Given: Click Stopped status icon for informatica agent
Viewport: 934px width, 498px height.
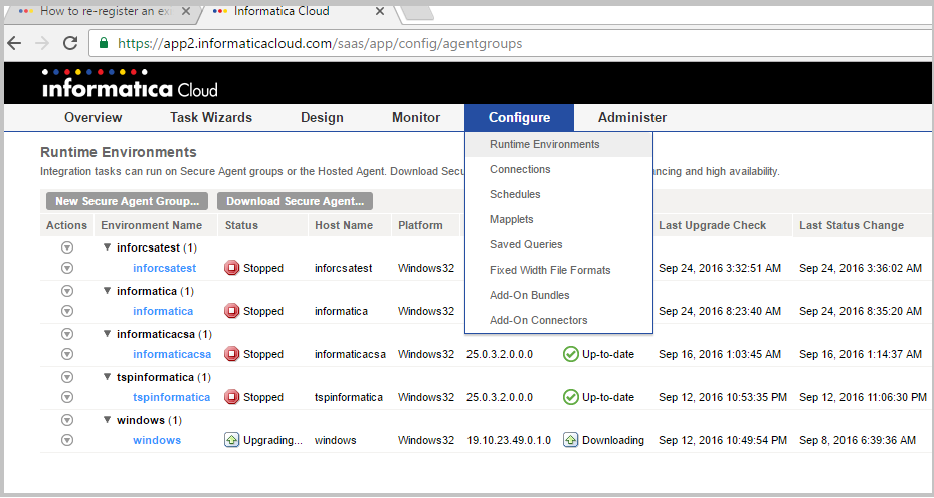Looking at the screenshot, I should pyautogui.click(x=231, y=311).
